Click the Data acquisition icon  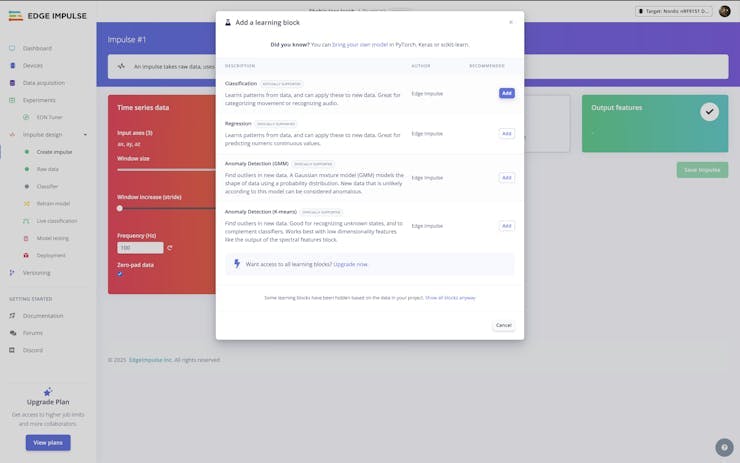click(12, 83)
